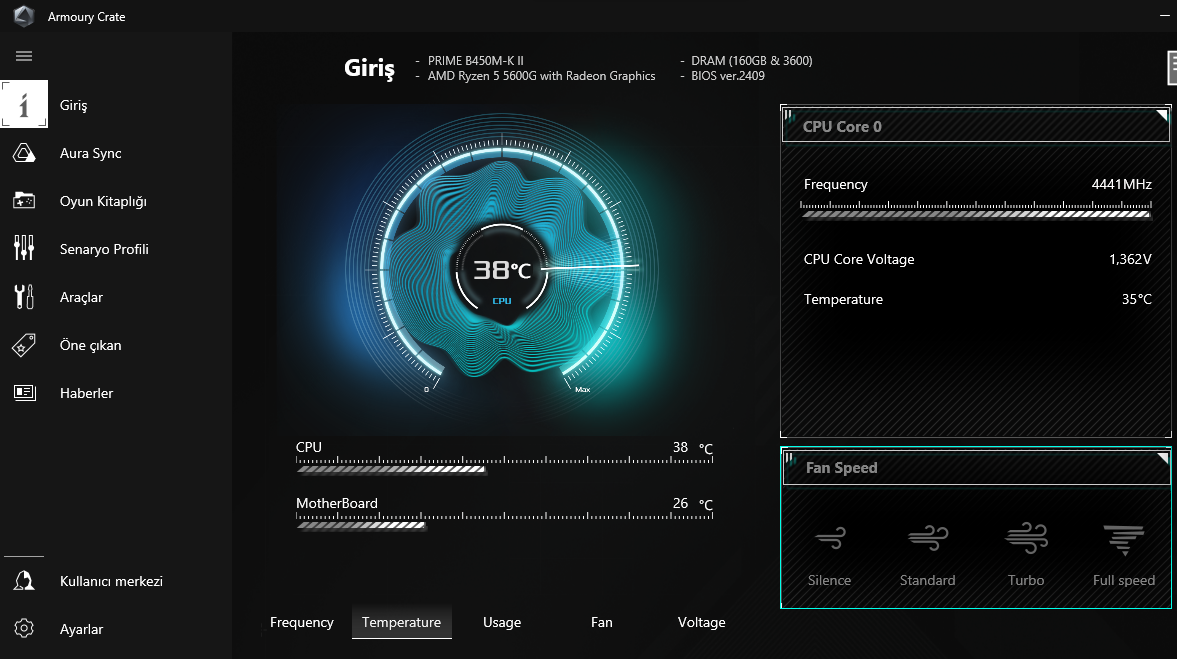The image size is (1177, 659).
Task: Select the Silence fan mode icon
Action: pos(829,537)
